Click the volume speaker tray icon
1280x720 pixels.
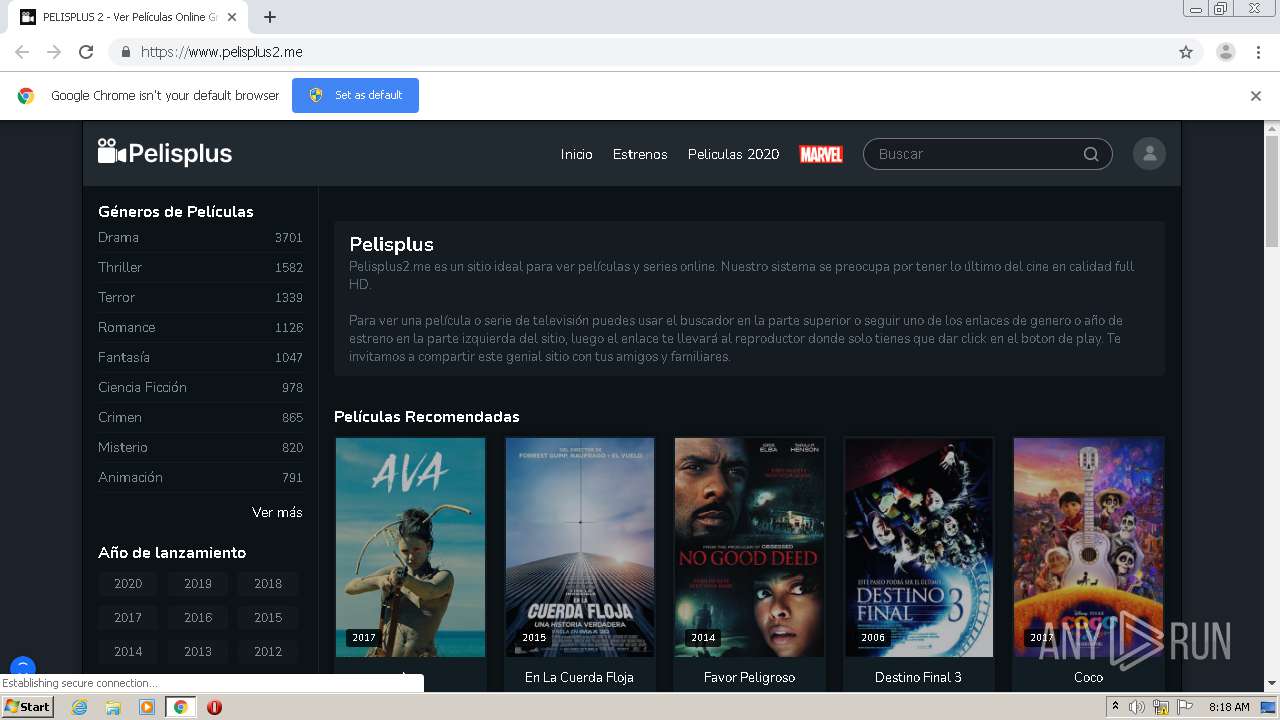1137,707
